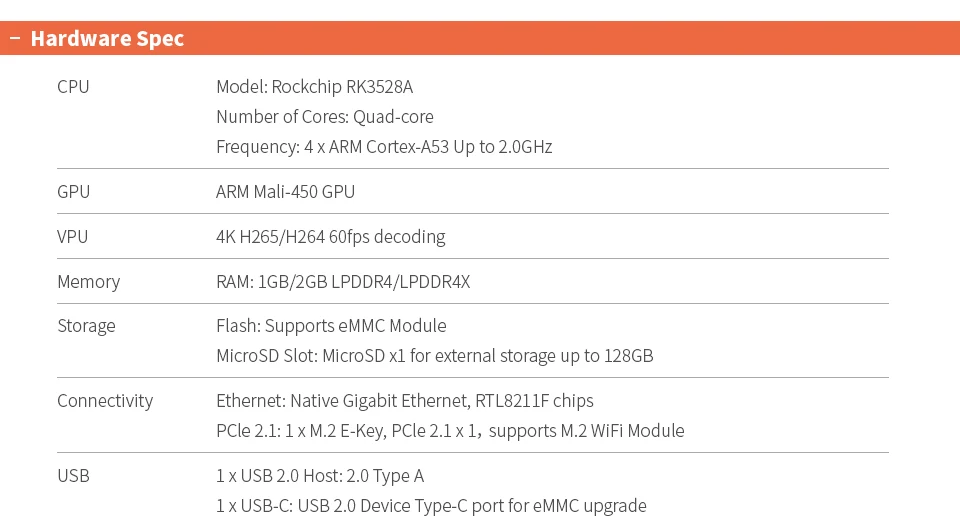Collapse the Hardware Spec section minus icon

pos(14,39)
